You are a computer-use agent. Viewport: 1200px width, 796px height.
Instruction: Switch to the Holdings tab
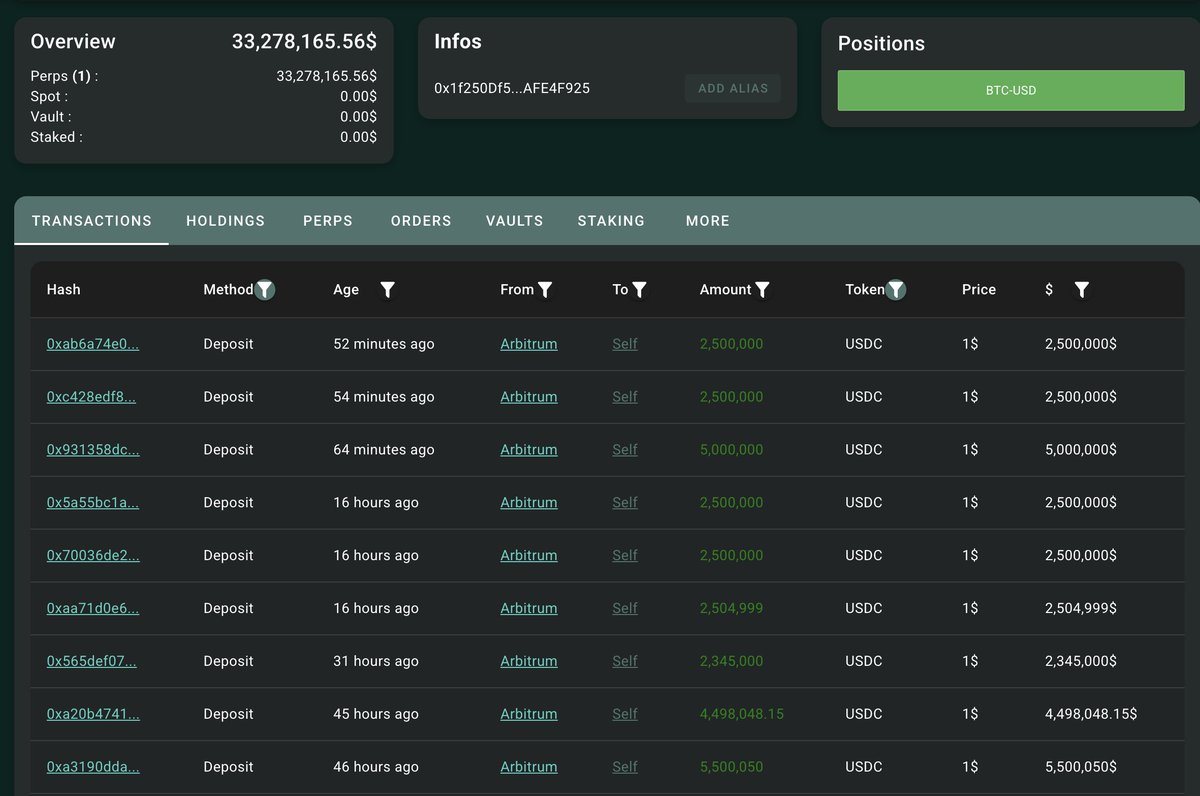(x=226, y=221)
